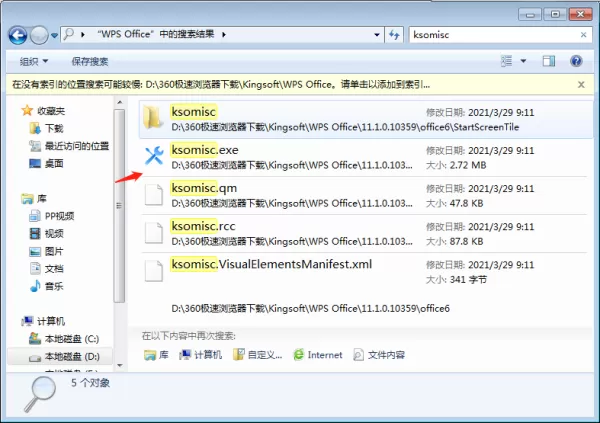Click the ksomisc search input field

tap(494, 35)
